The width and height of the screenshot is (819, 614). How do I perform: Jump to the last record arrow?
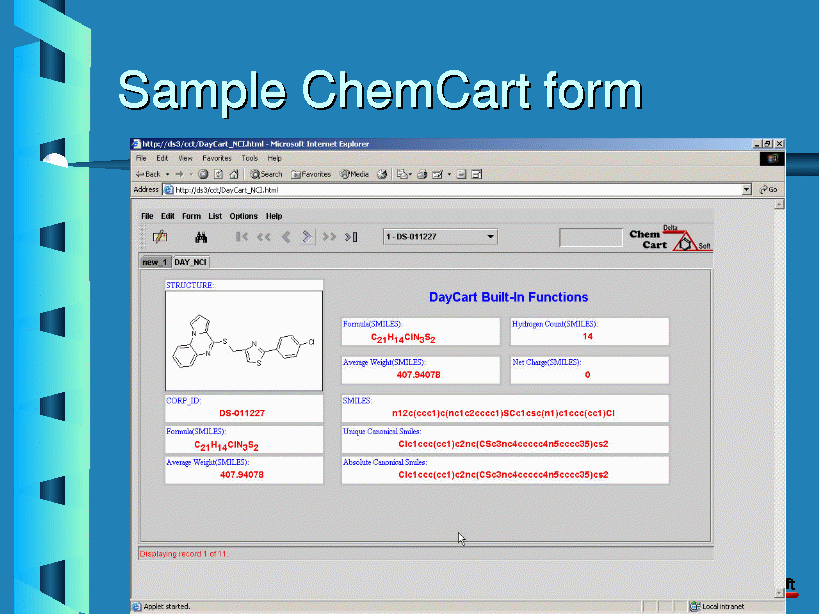pos(352,237)
